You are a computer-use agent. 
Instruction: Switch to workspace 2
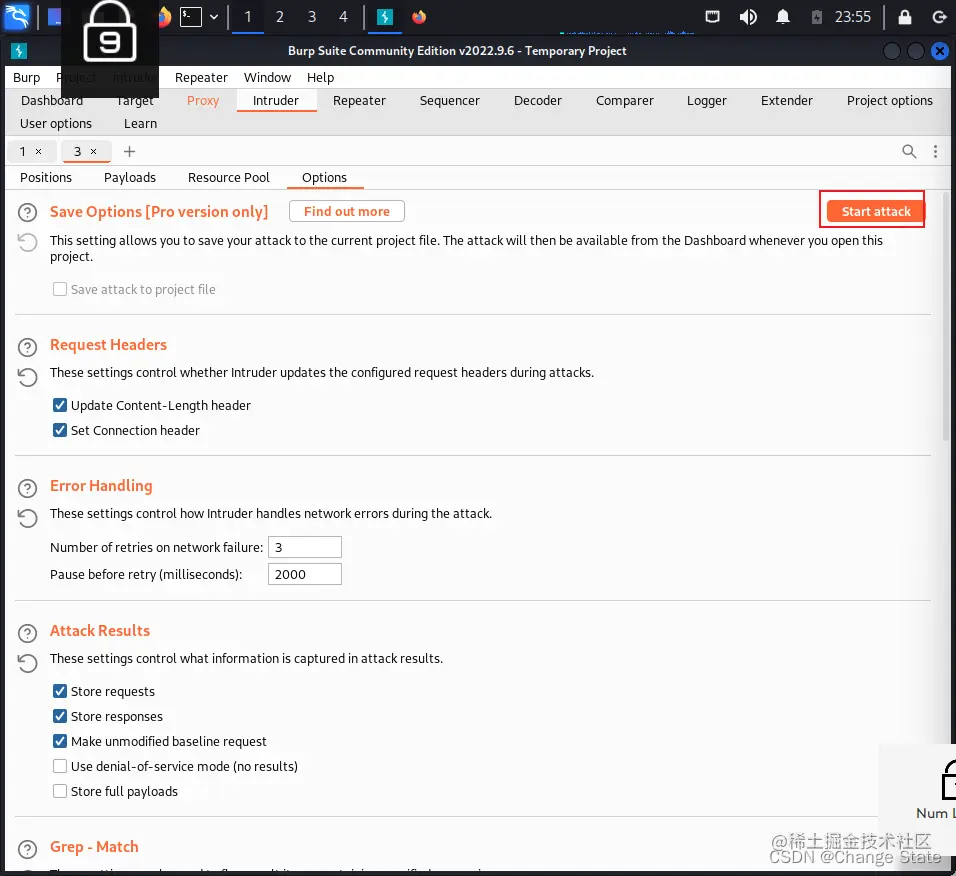click(279, 17)
